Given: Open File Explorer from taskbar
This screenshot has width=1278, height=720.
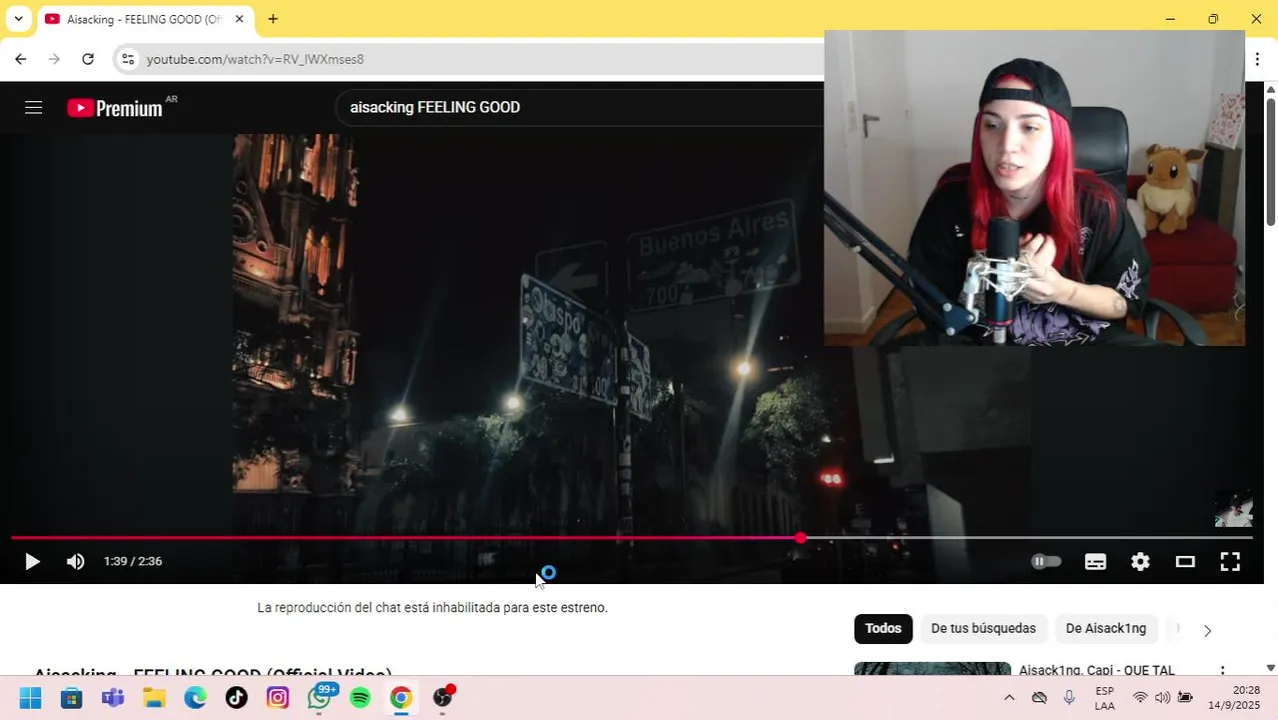Looking at the screenshot, I should [x=153, y=698].
